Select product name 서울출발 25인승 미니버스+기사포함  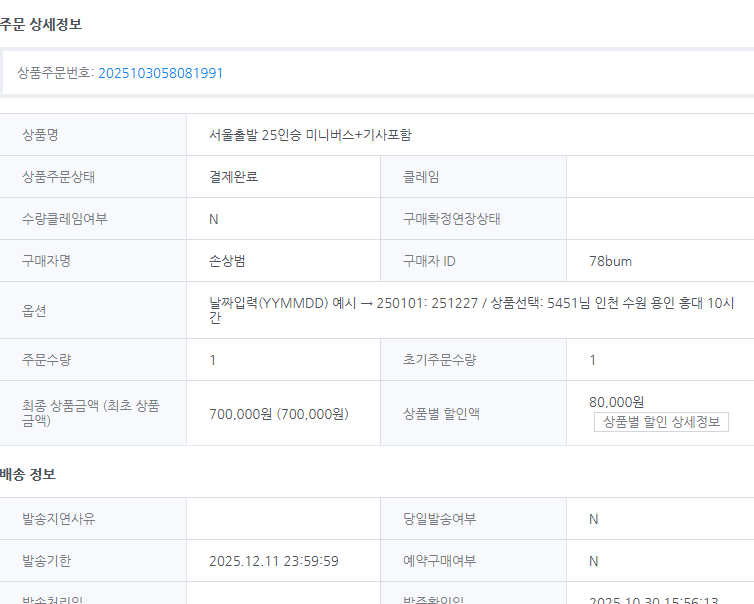(x=310, y=135)
